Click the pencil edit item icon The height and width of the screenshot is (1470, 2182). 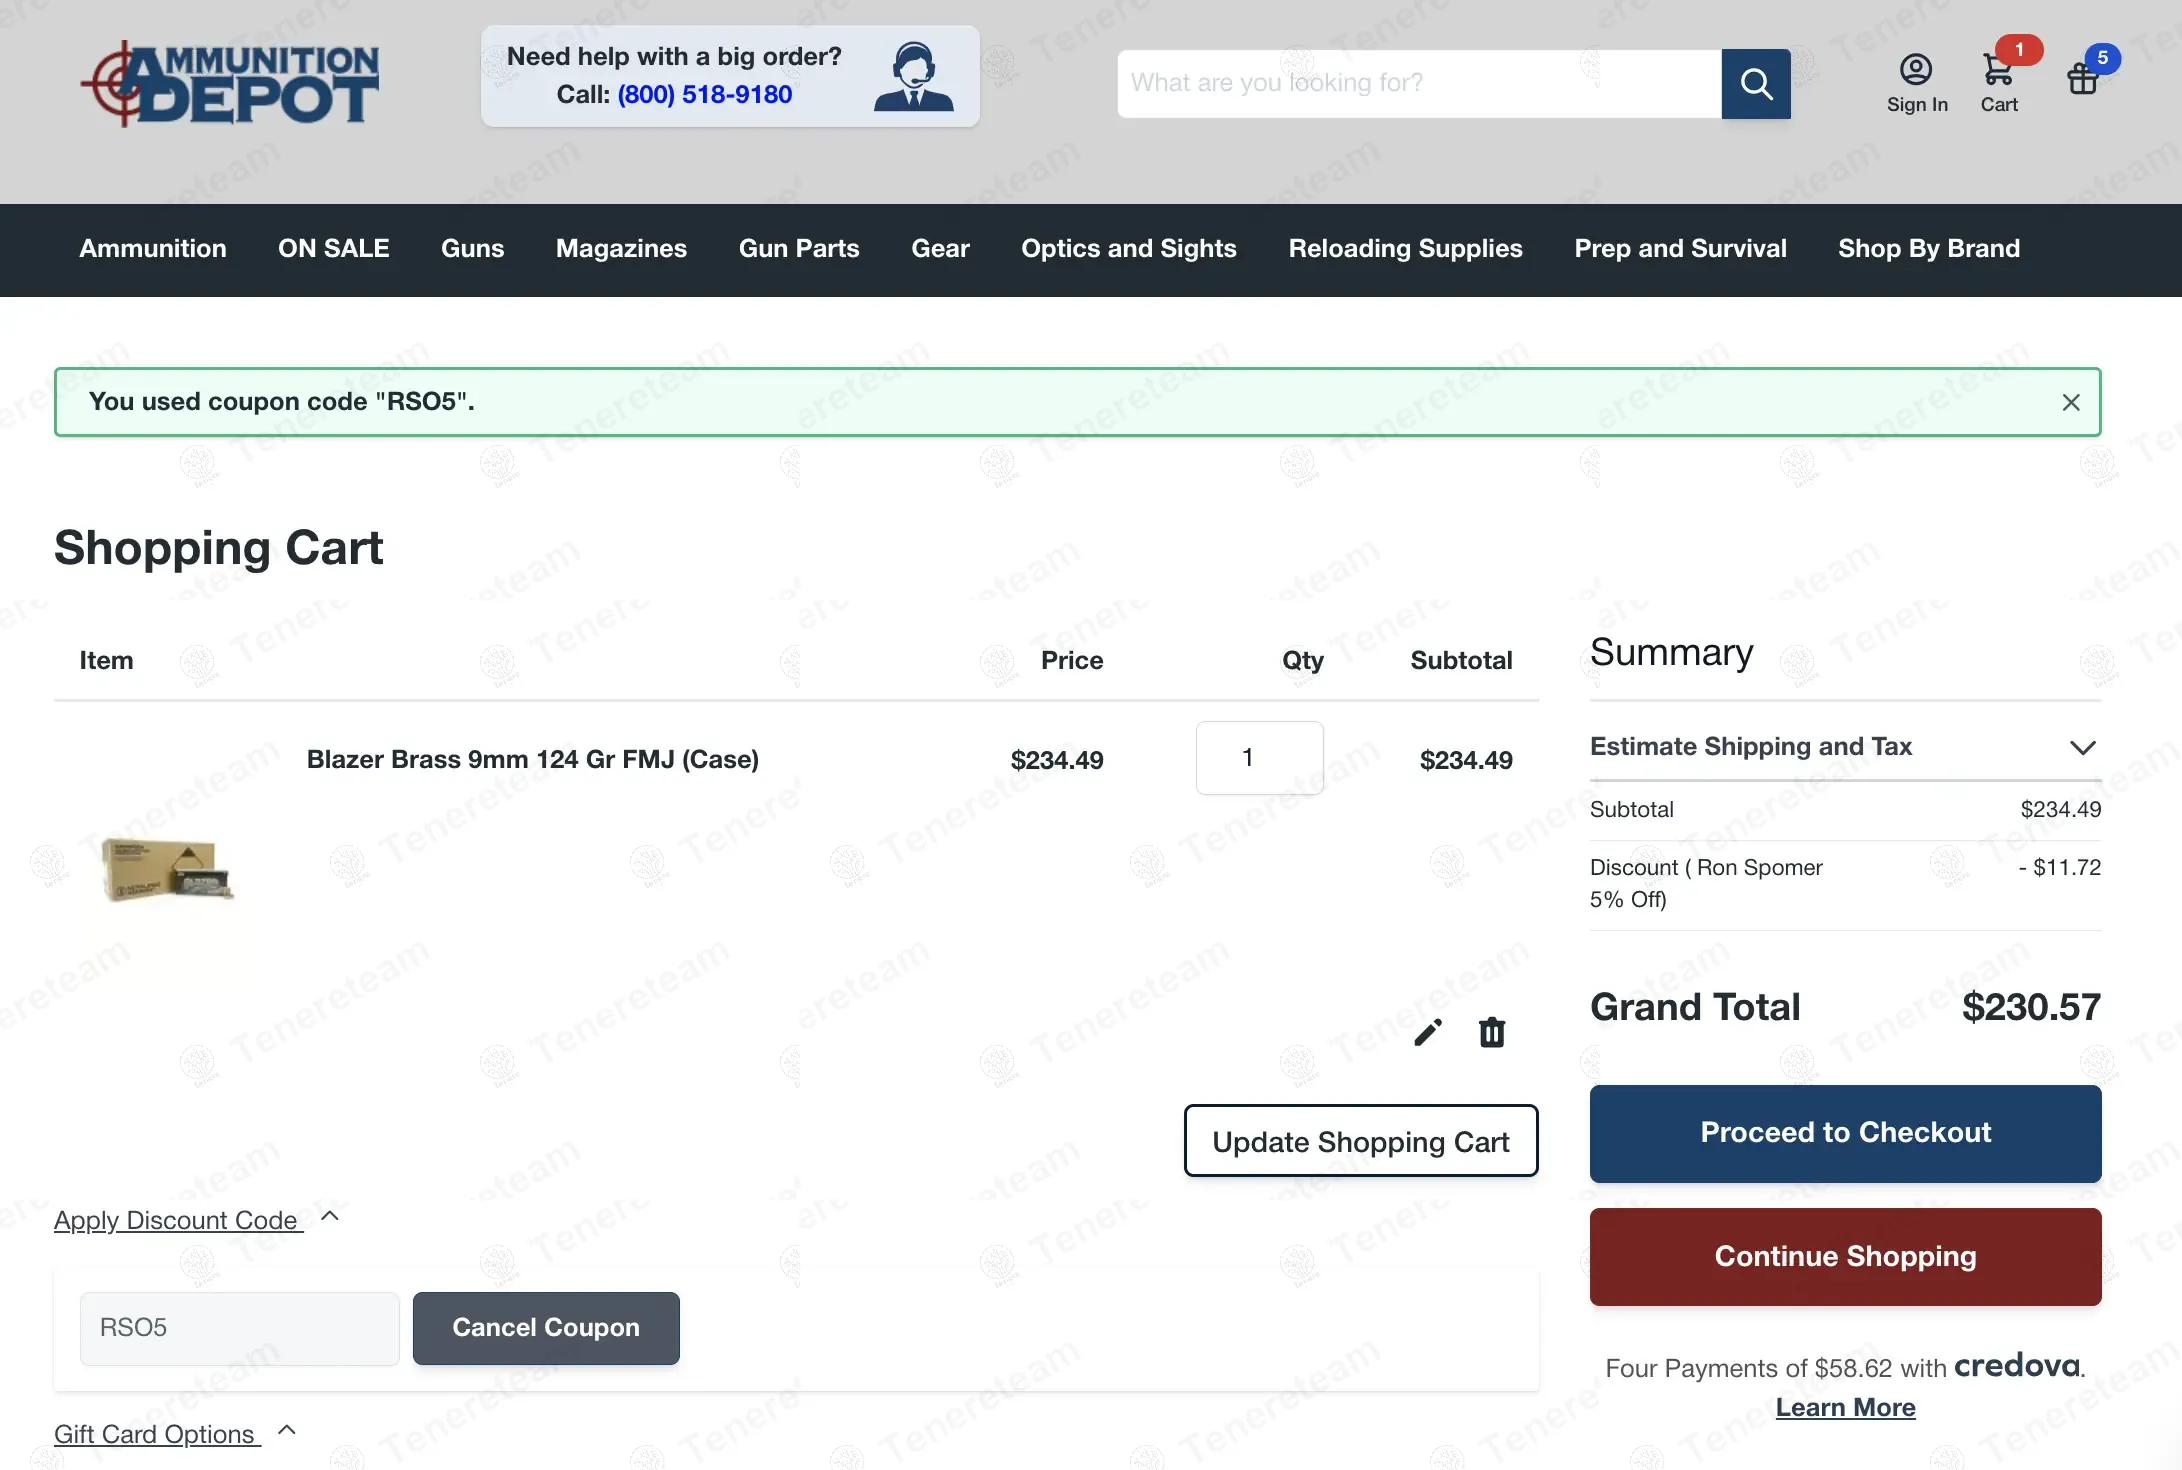[1428, 1032]
